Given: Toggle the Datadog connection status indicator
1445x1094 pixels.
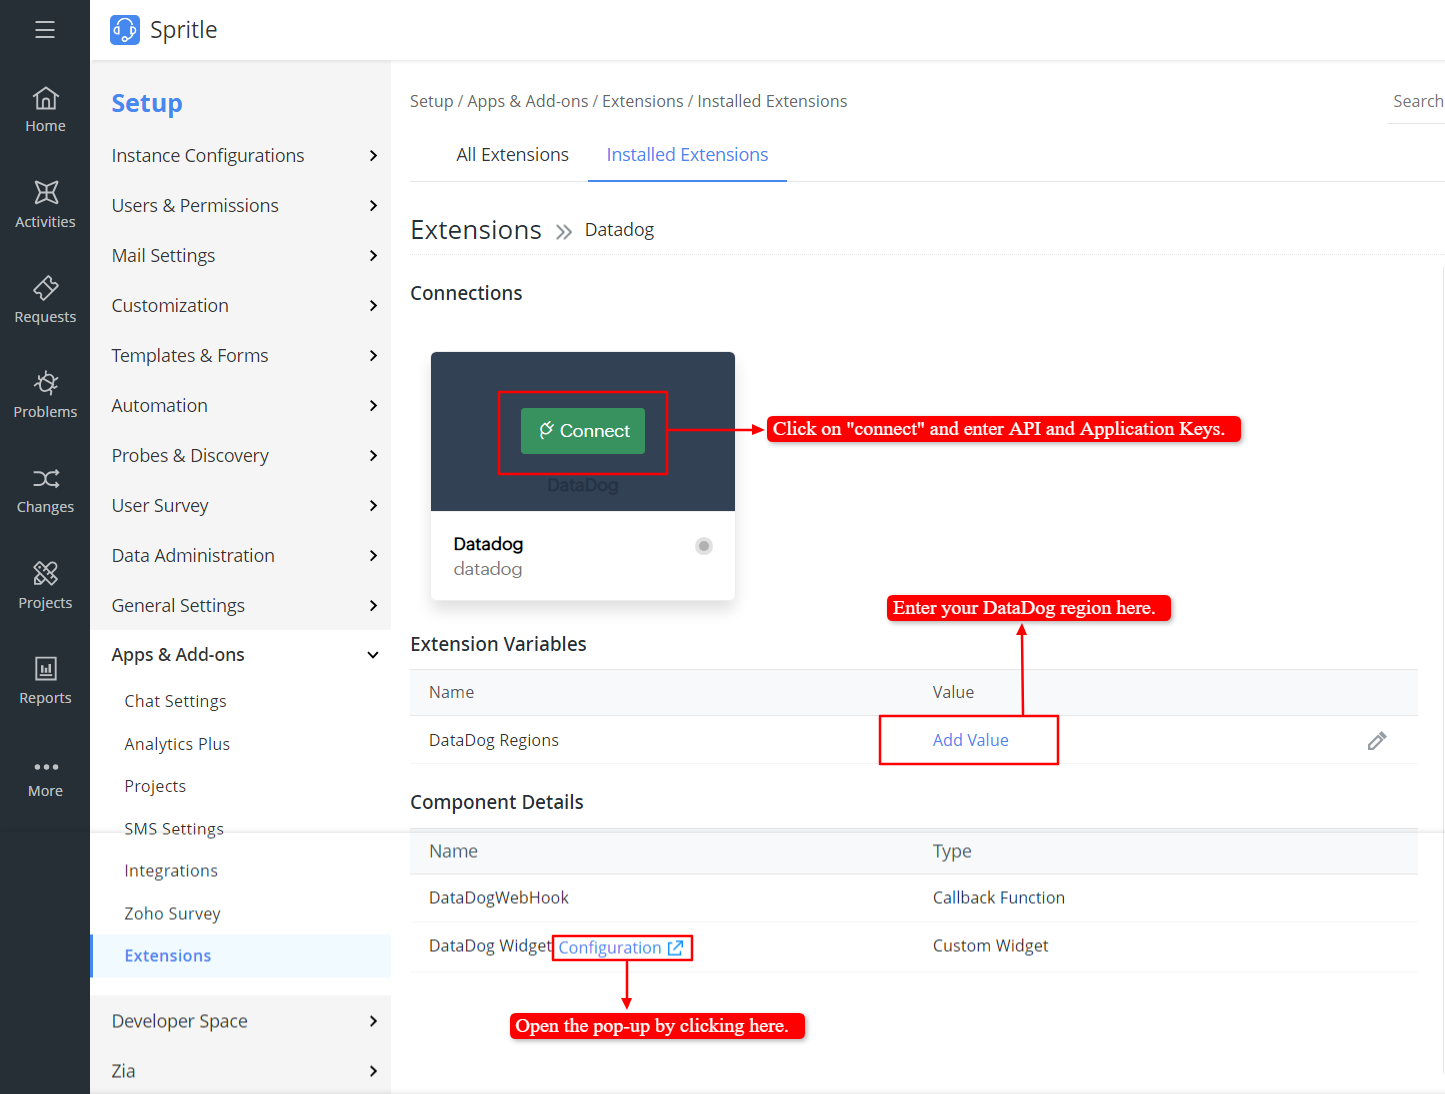Looking at the screenshot, I should 704,546.
